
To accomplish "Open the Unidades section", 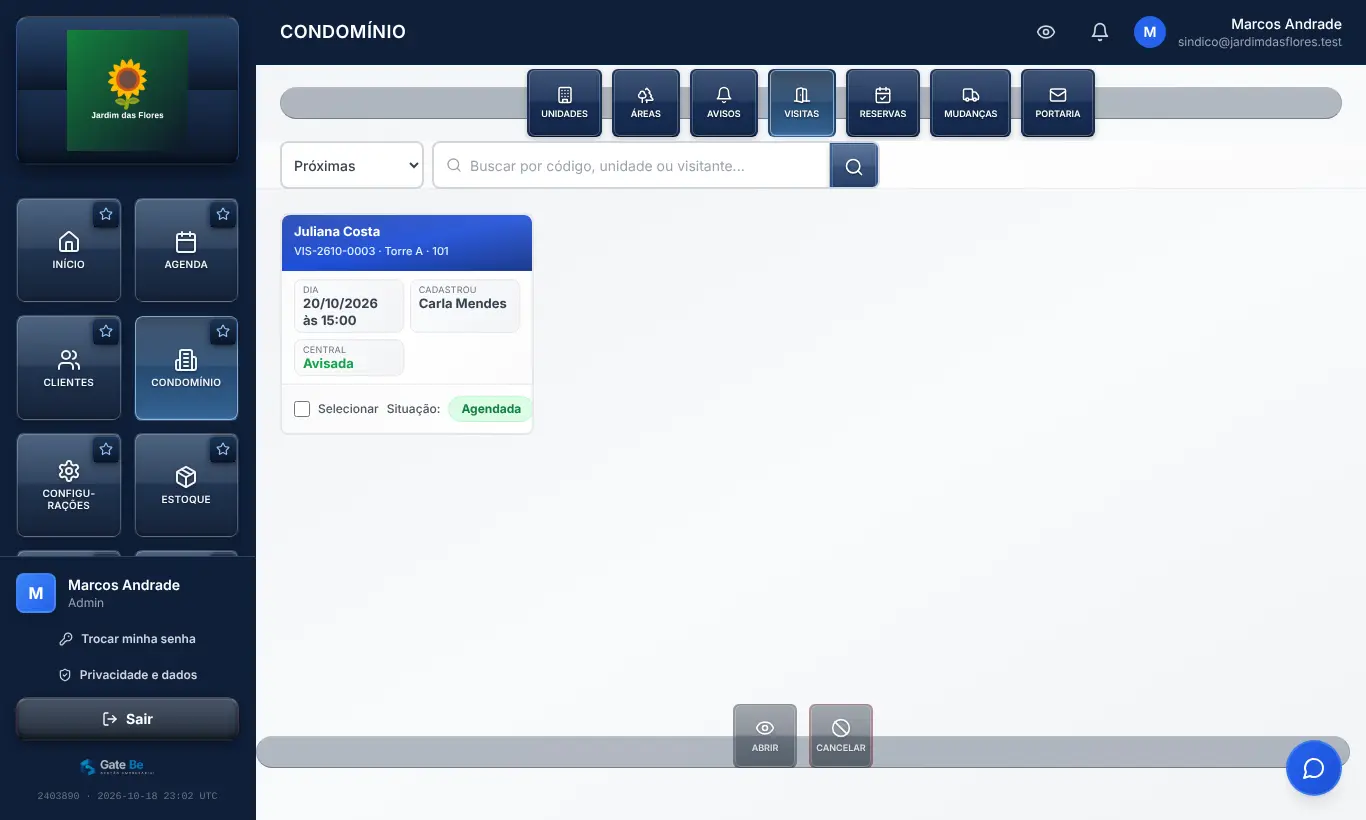I will click(x=564, y=103).
